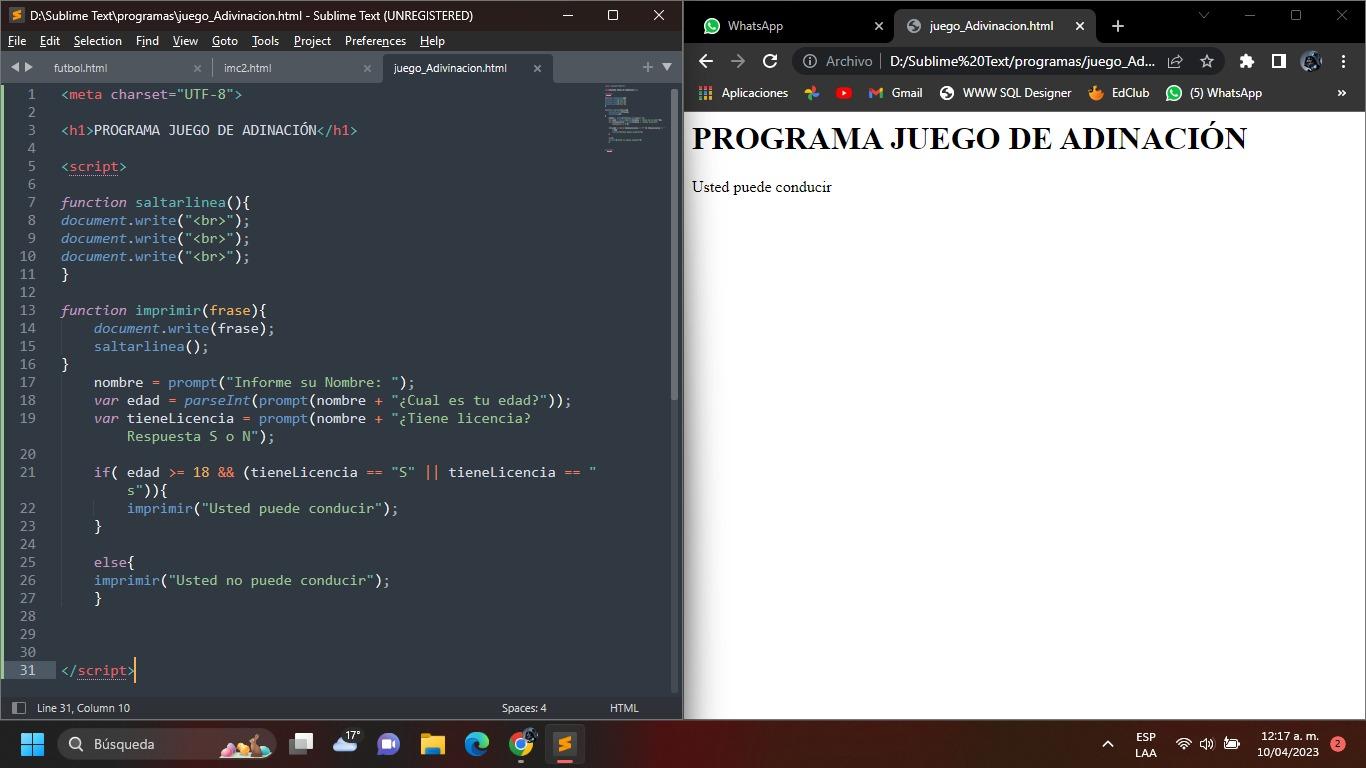This screenshot has height=768, width=1366.
Task: Close the WhatsApp browser tab
Action: click(879, 26)
